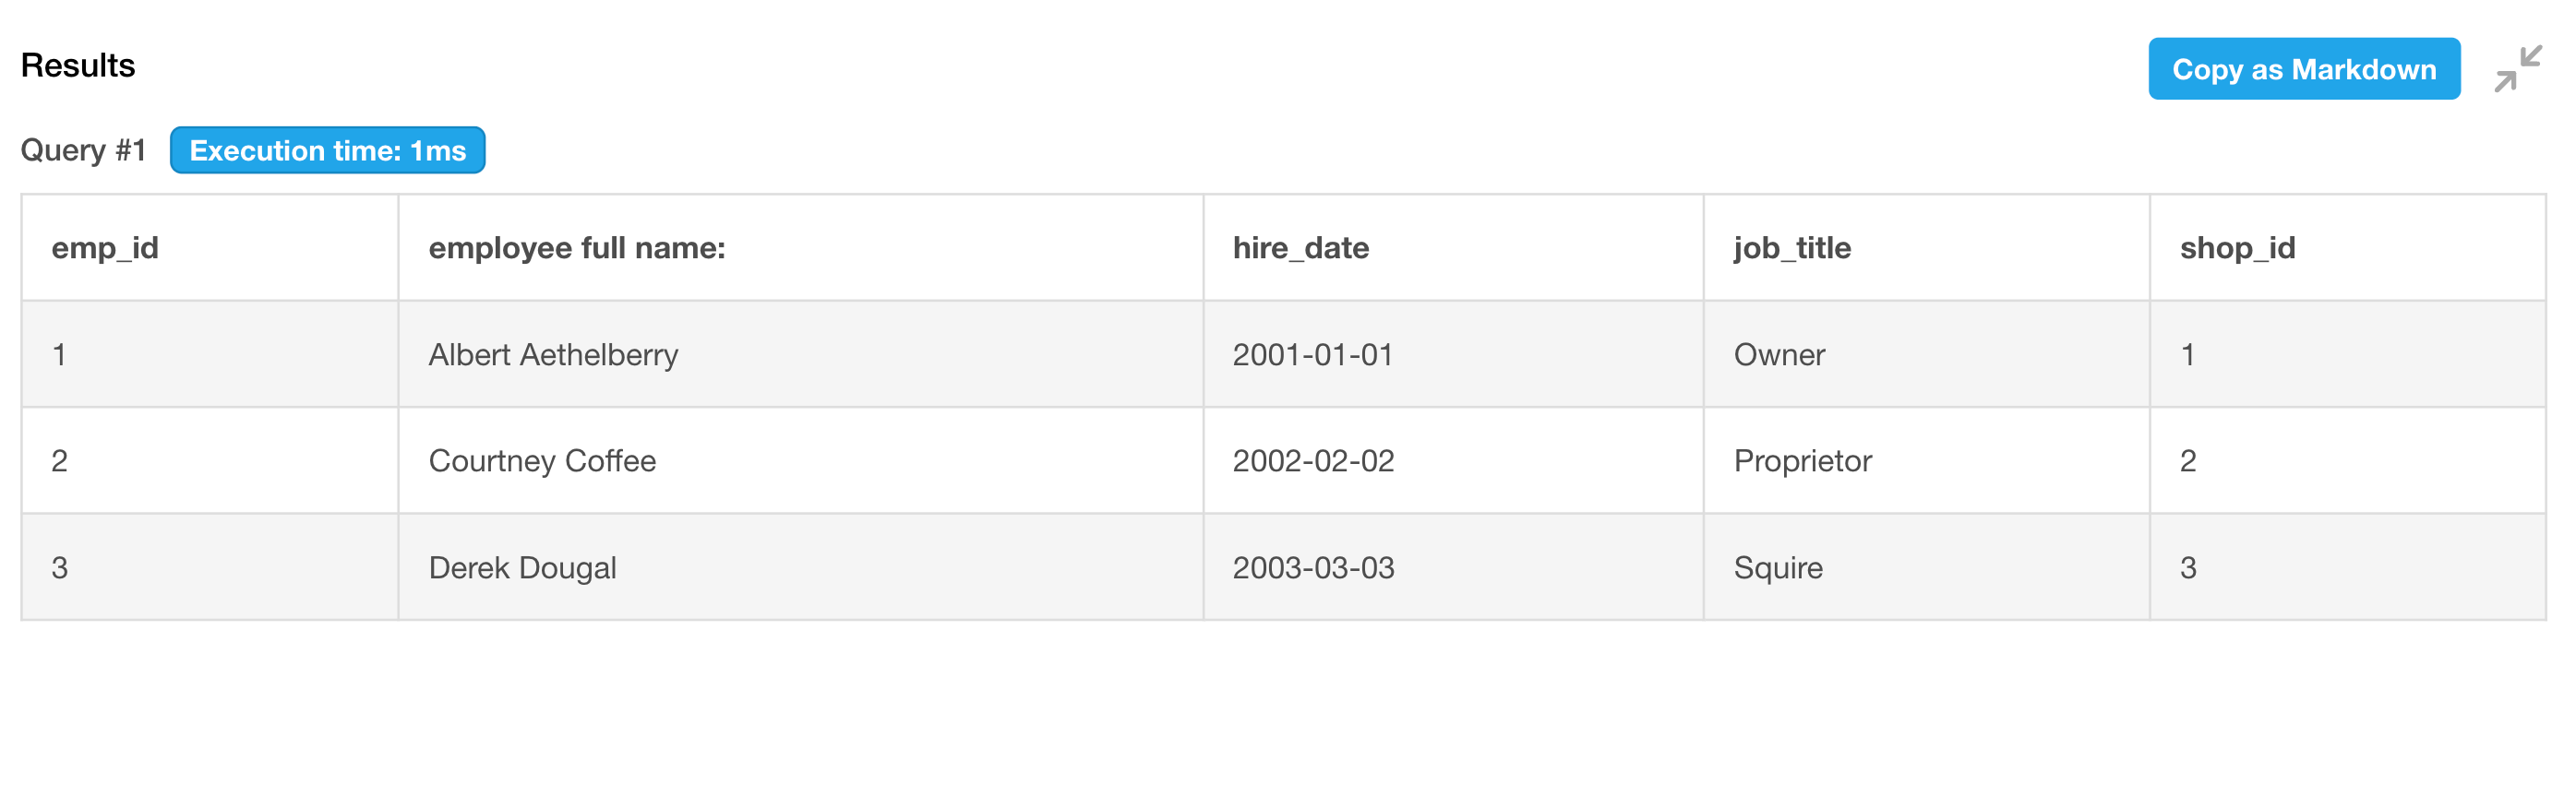
Task: Click the hire_date column header
Action: tap(1453, 248)
